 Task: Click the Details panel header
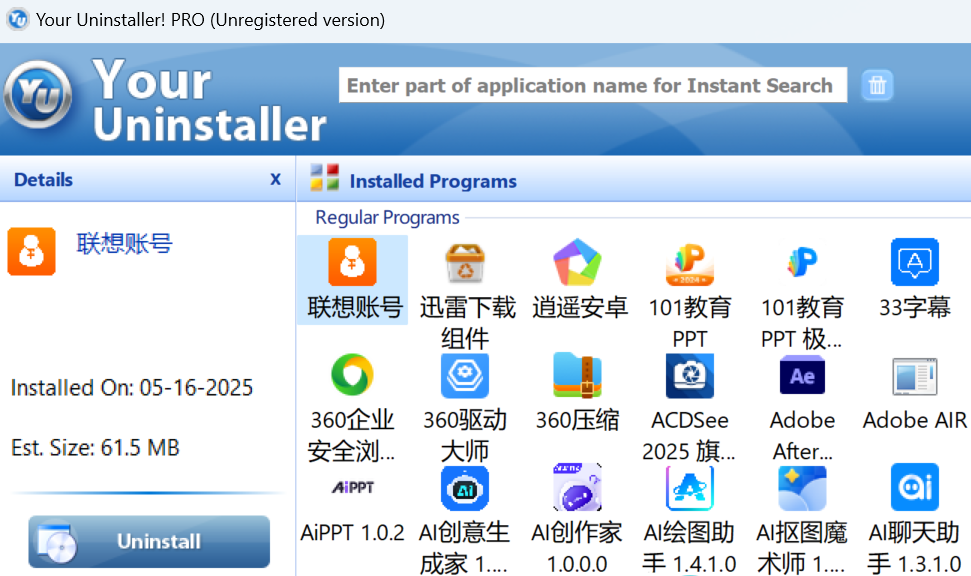click(x=43, y=180)
